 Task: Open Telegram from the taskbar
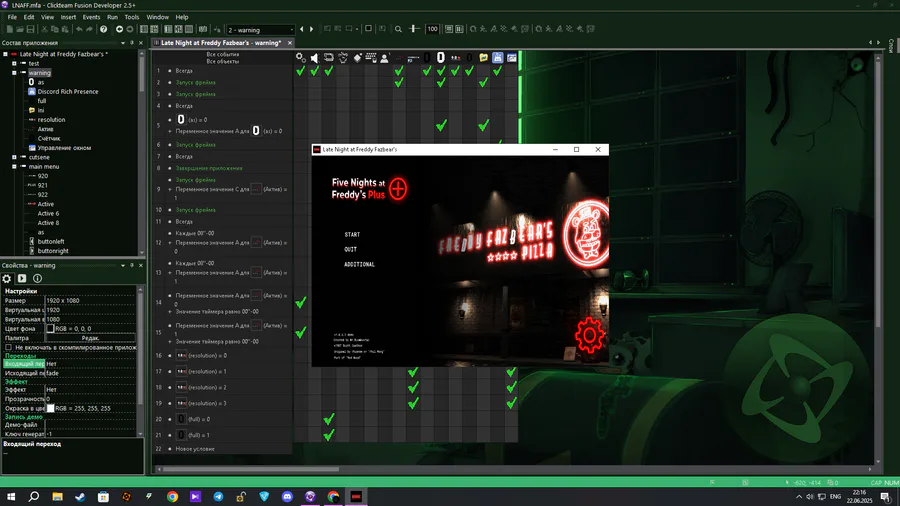coord(218,496)
